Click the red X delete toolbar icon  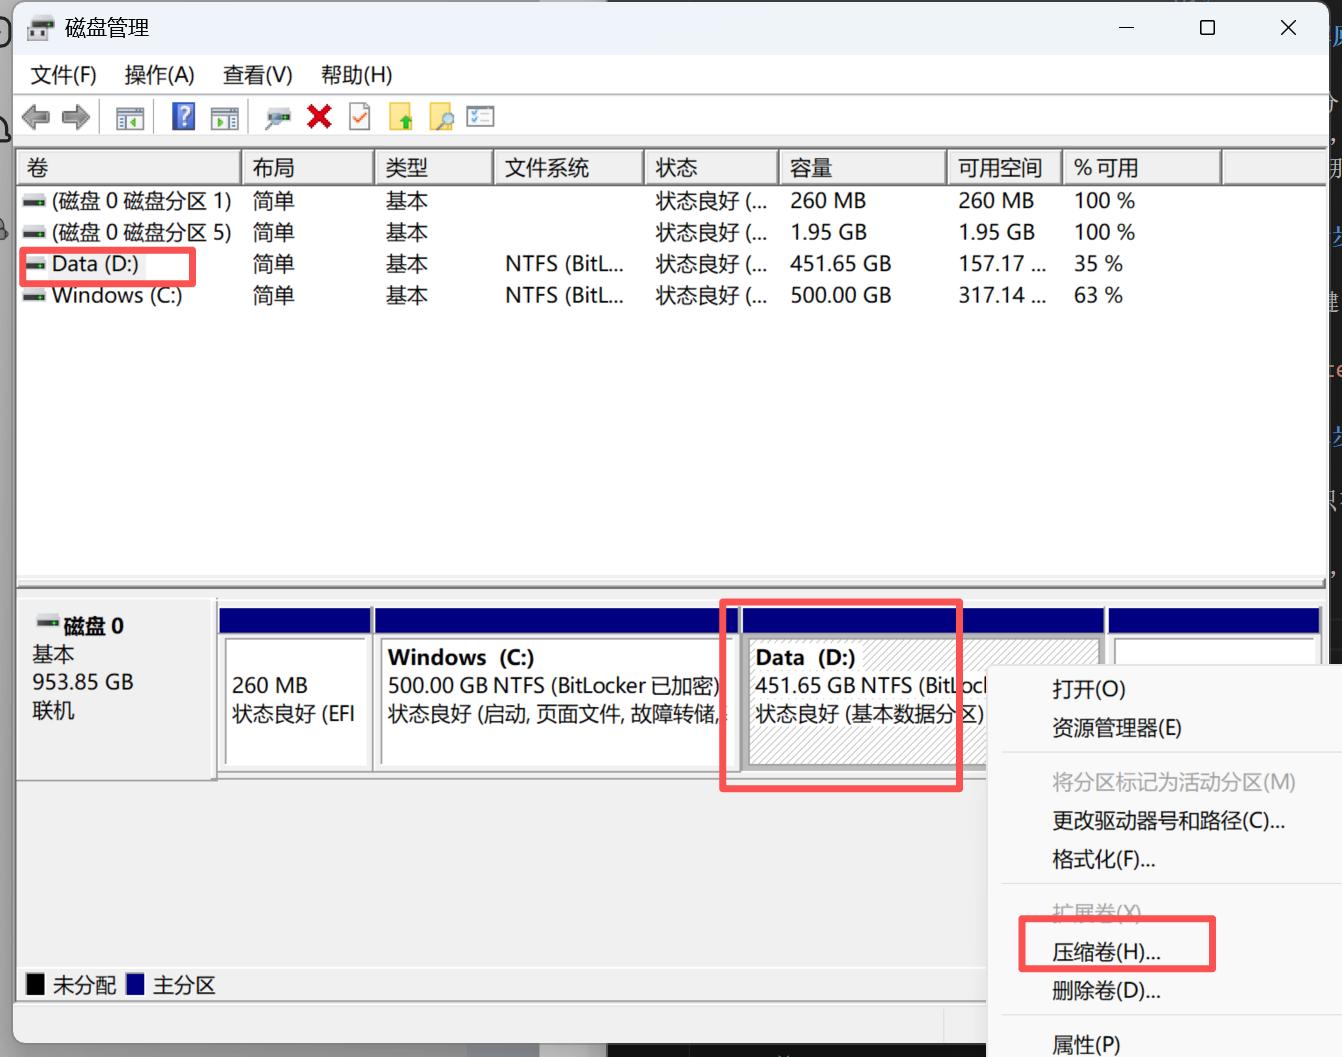click(x=319, y=117)
